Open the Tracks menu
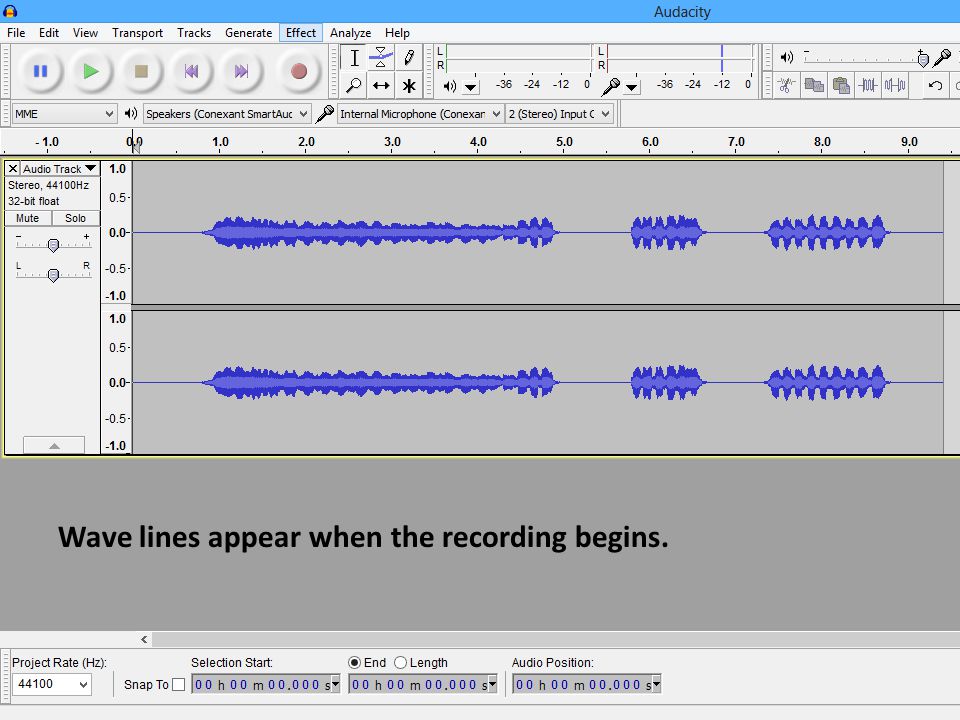This screenshot has width=960, height=720. 194,32
